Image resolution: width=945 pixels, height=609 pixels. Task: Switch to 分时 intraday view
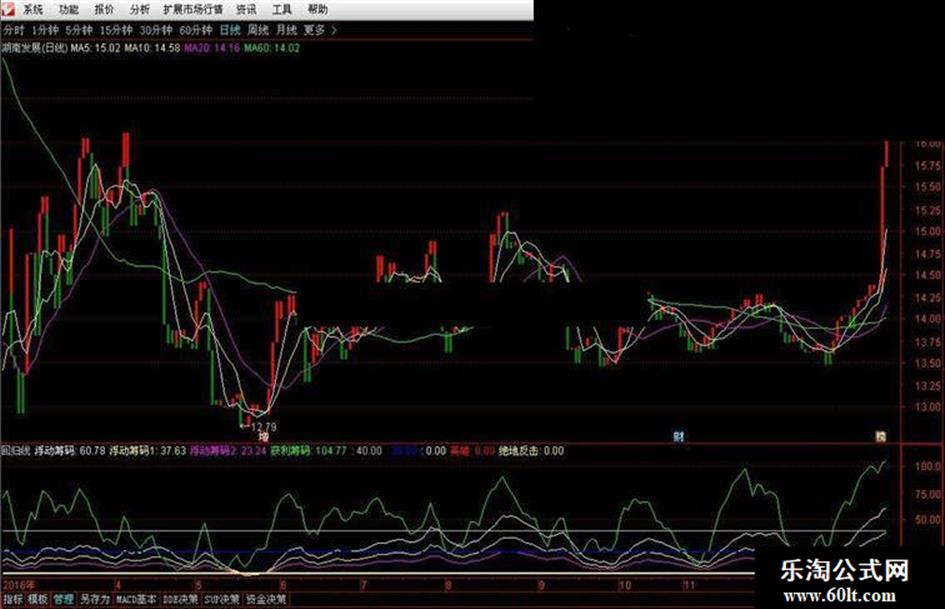tap(13, 30)
